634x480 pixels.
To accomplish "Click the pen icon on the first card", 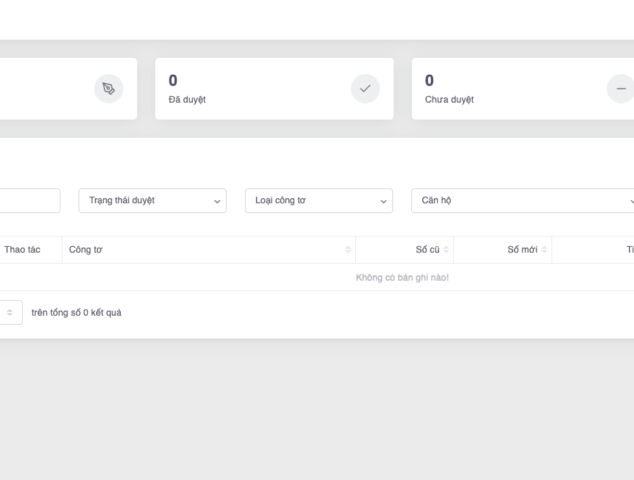I will tap(108, 89).
